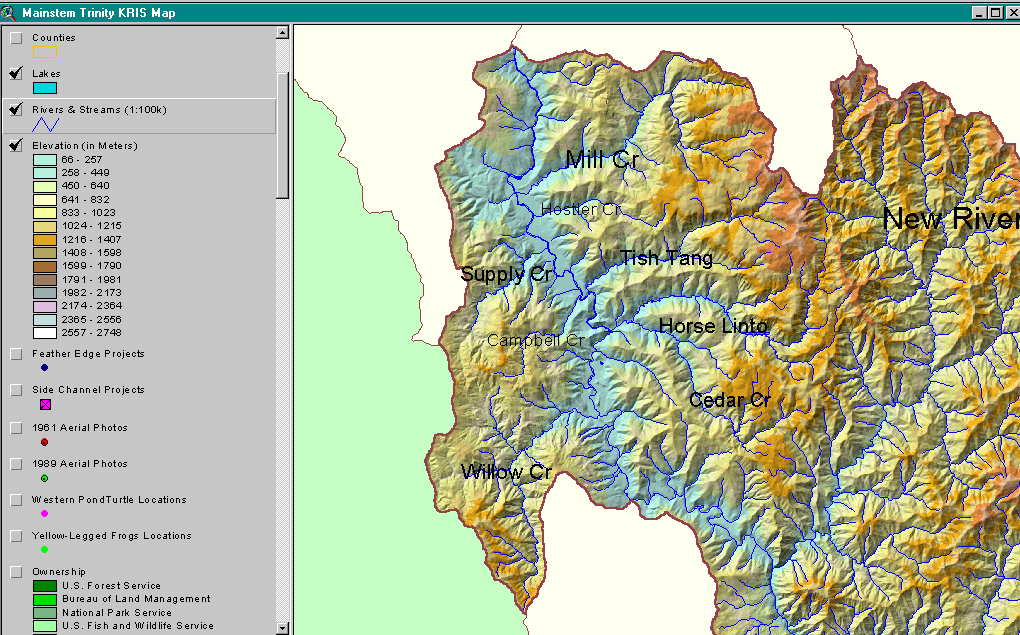Click the Campbell Cr map label
The image size is (1020, 635).
[x=535, y=340]
